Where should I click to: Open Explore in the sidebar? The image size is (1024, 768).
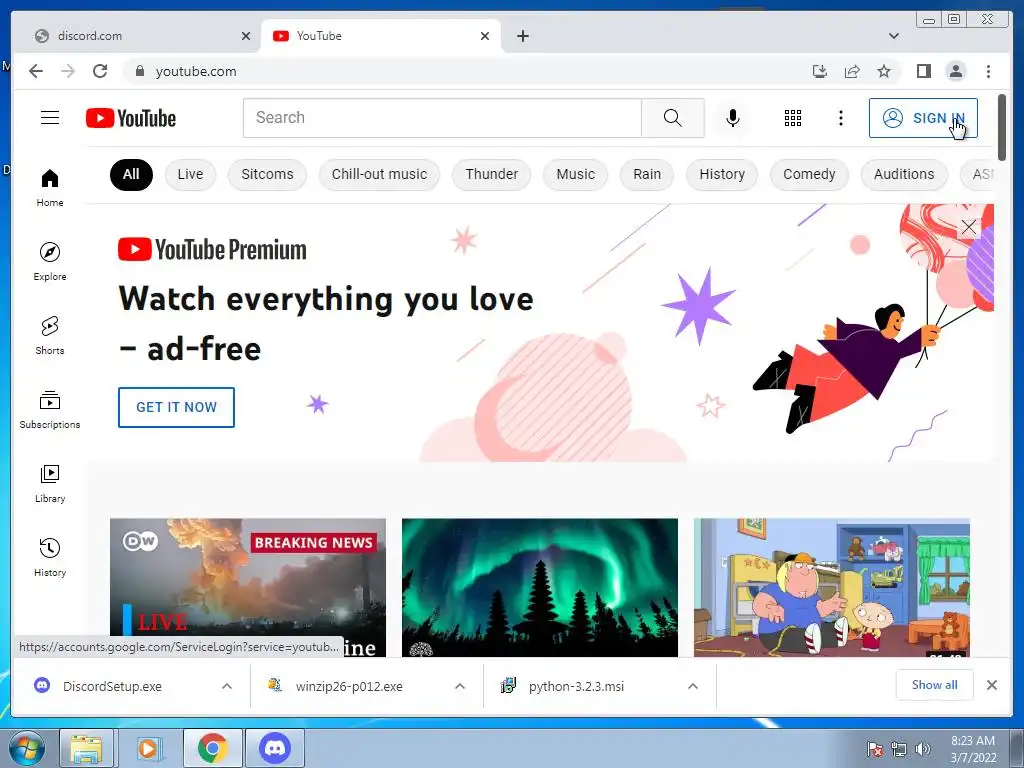[50, 261]
